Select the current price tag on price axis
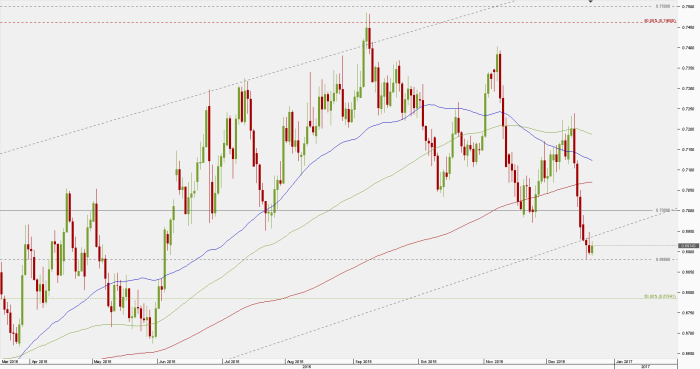This screenshot has width=700, height=369. click(688, 245)
